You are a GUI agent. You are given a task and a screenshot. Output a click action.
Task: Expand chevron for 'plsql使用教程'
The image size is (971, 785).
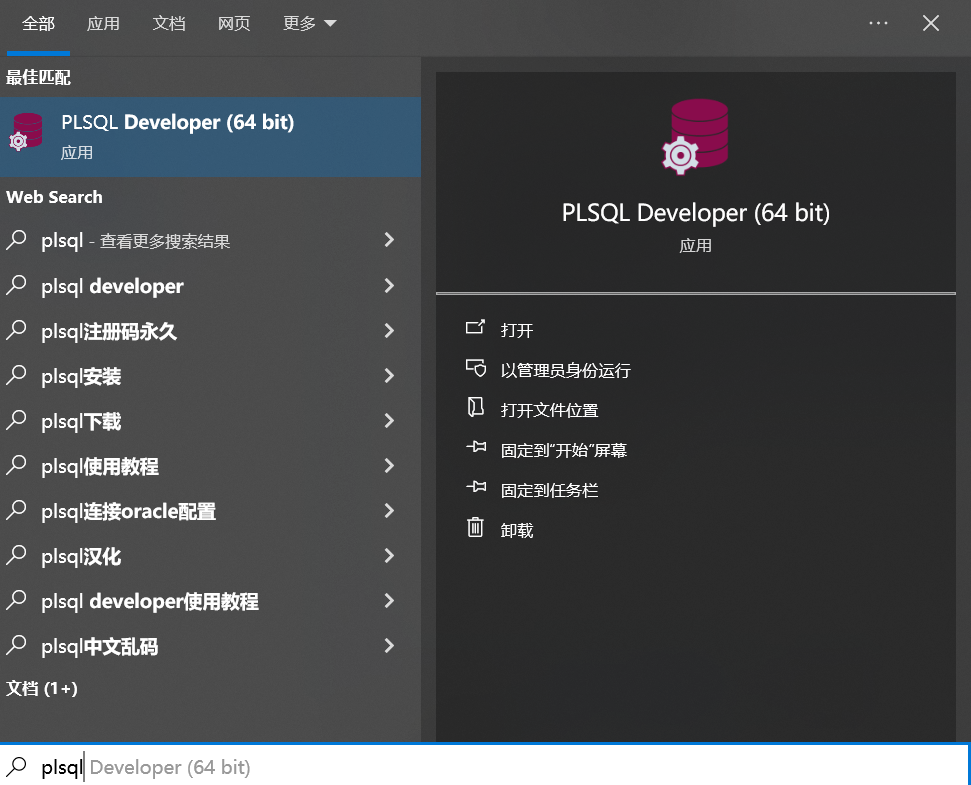(389, 466)
